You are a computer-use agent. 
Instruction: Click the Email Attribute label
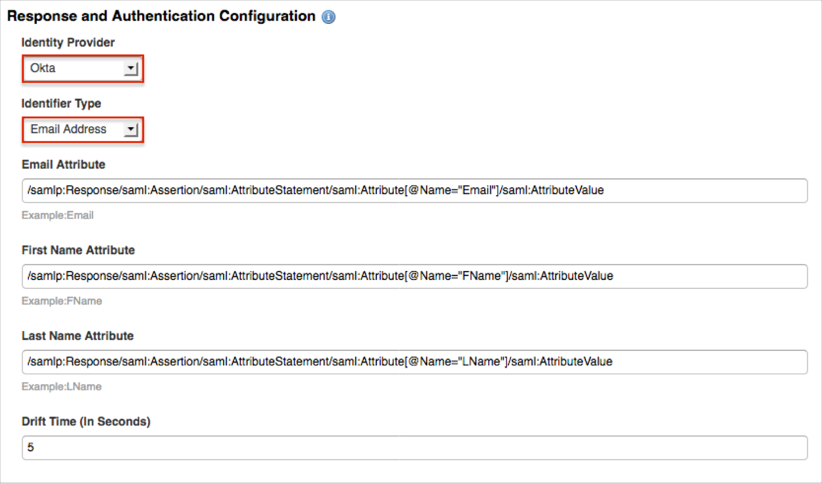[63, 164]
